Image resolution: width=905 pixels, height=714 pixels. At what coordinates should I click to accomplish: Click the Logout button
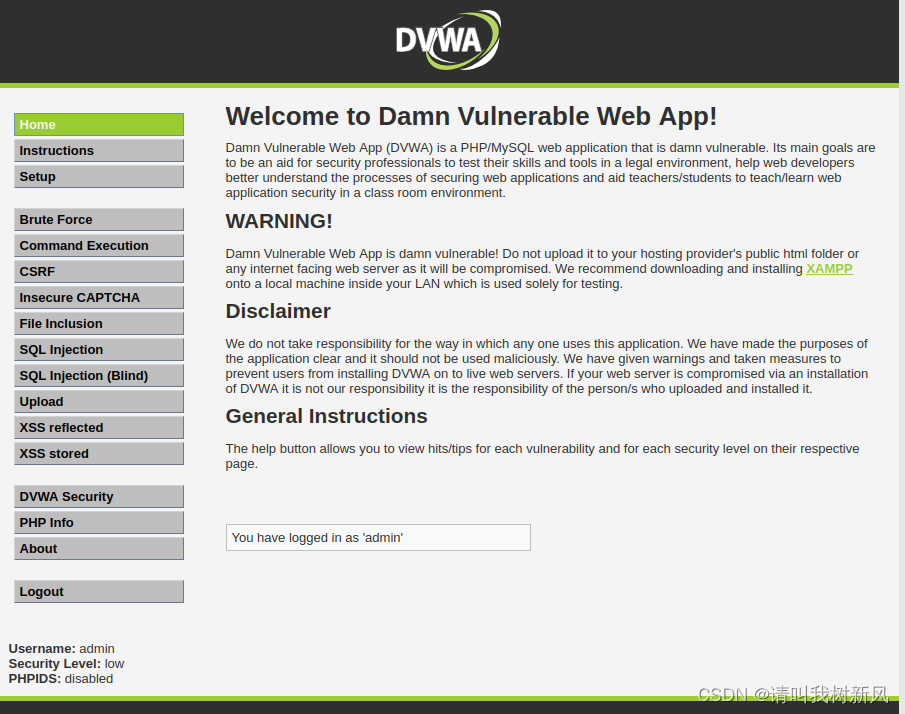(99, 592)
